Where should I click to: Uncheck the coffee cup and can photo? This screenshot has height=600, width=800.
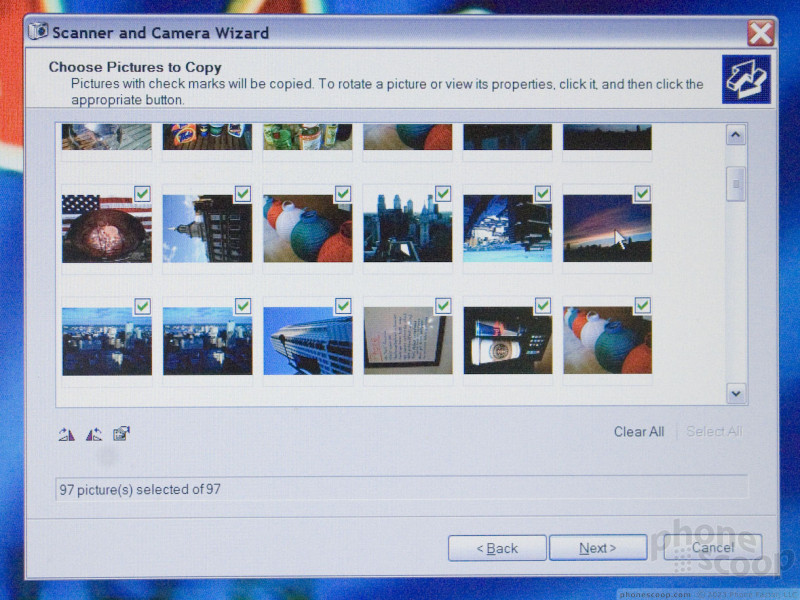(x=543, y=306)
